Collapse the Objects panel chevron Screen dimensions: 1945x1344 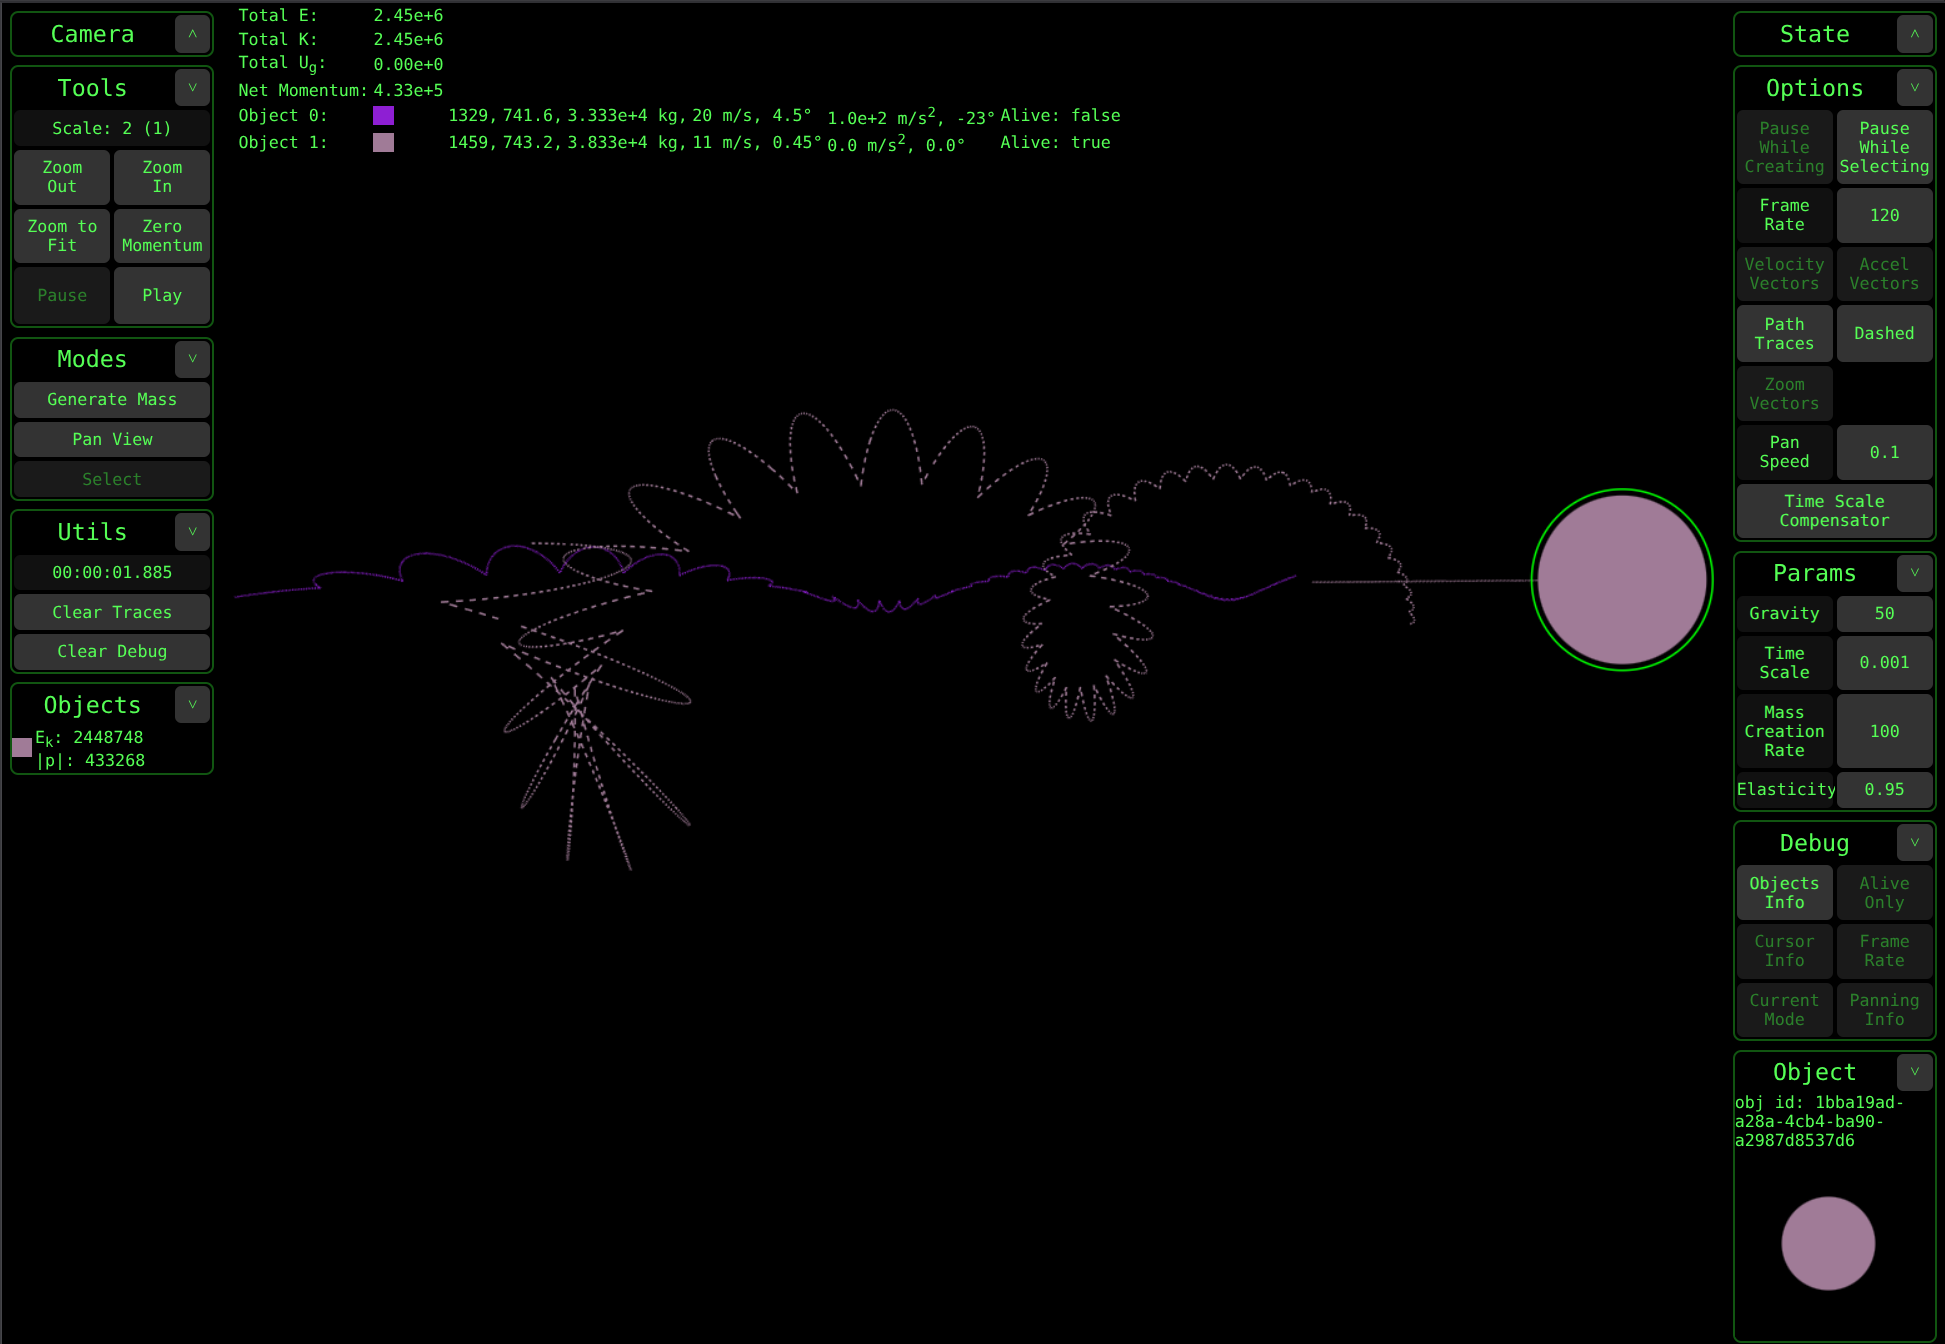click(192, 705)
